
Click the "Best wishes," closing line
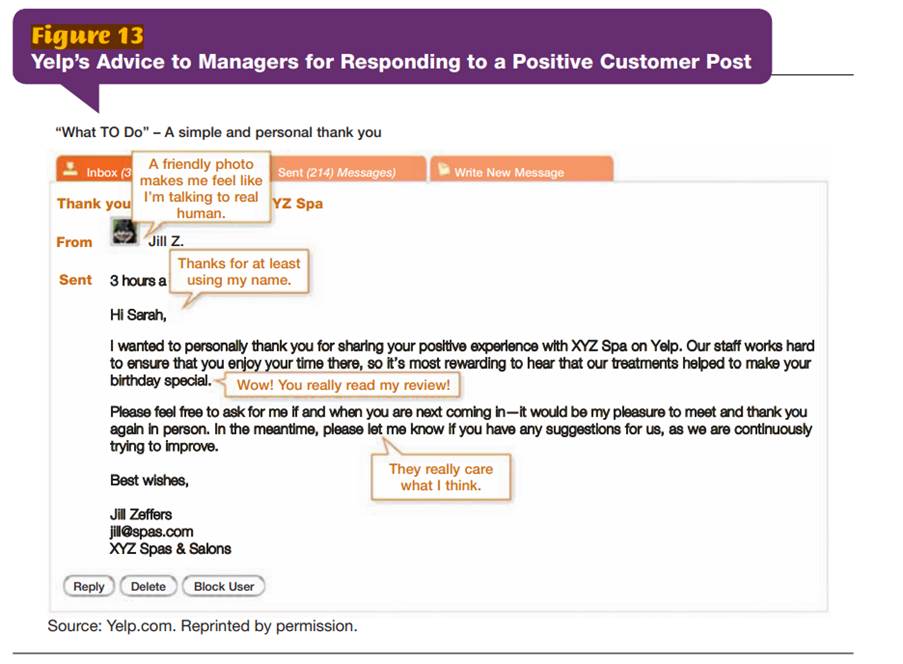click(149, 481)
